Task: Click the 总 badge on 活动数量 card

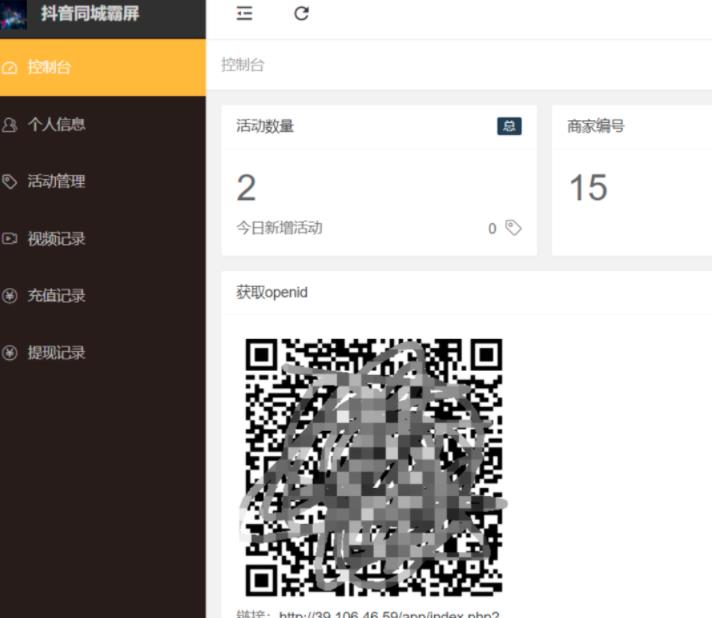Action: pyautogui.click(x=509, y=126)
